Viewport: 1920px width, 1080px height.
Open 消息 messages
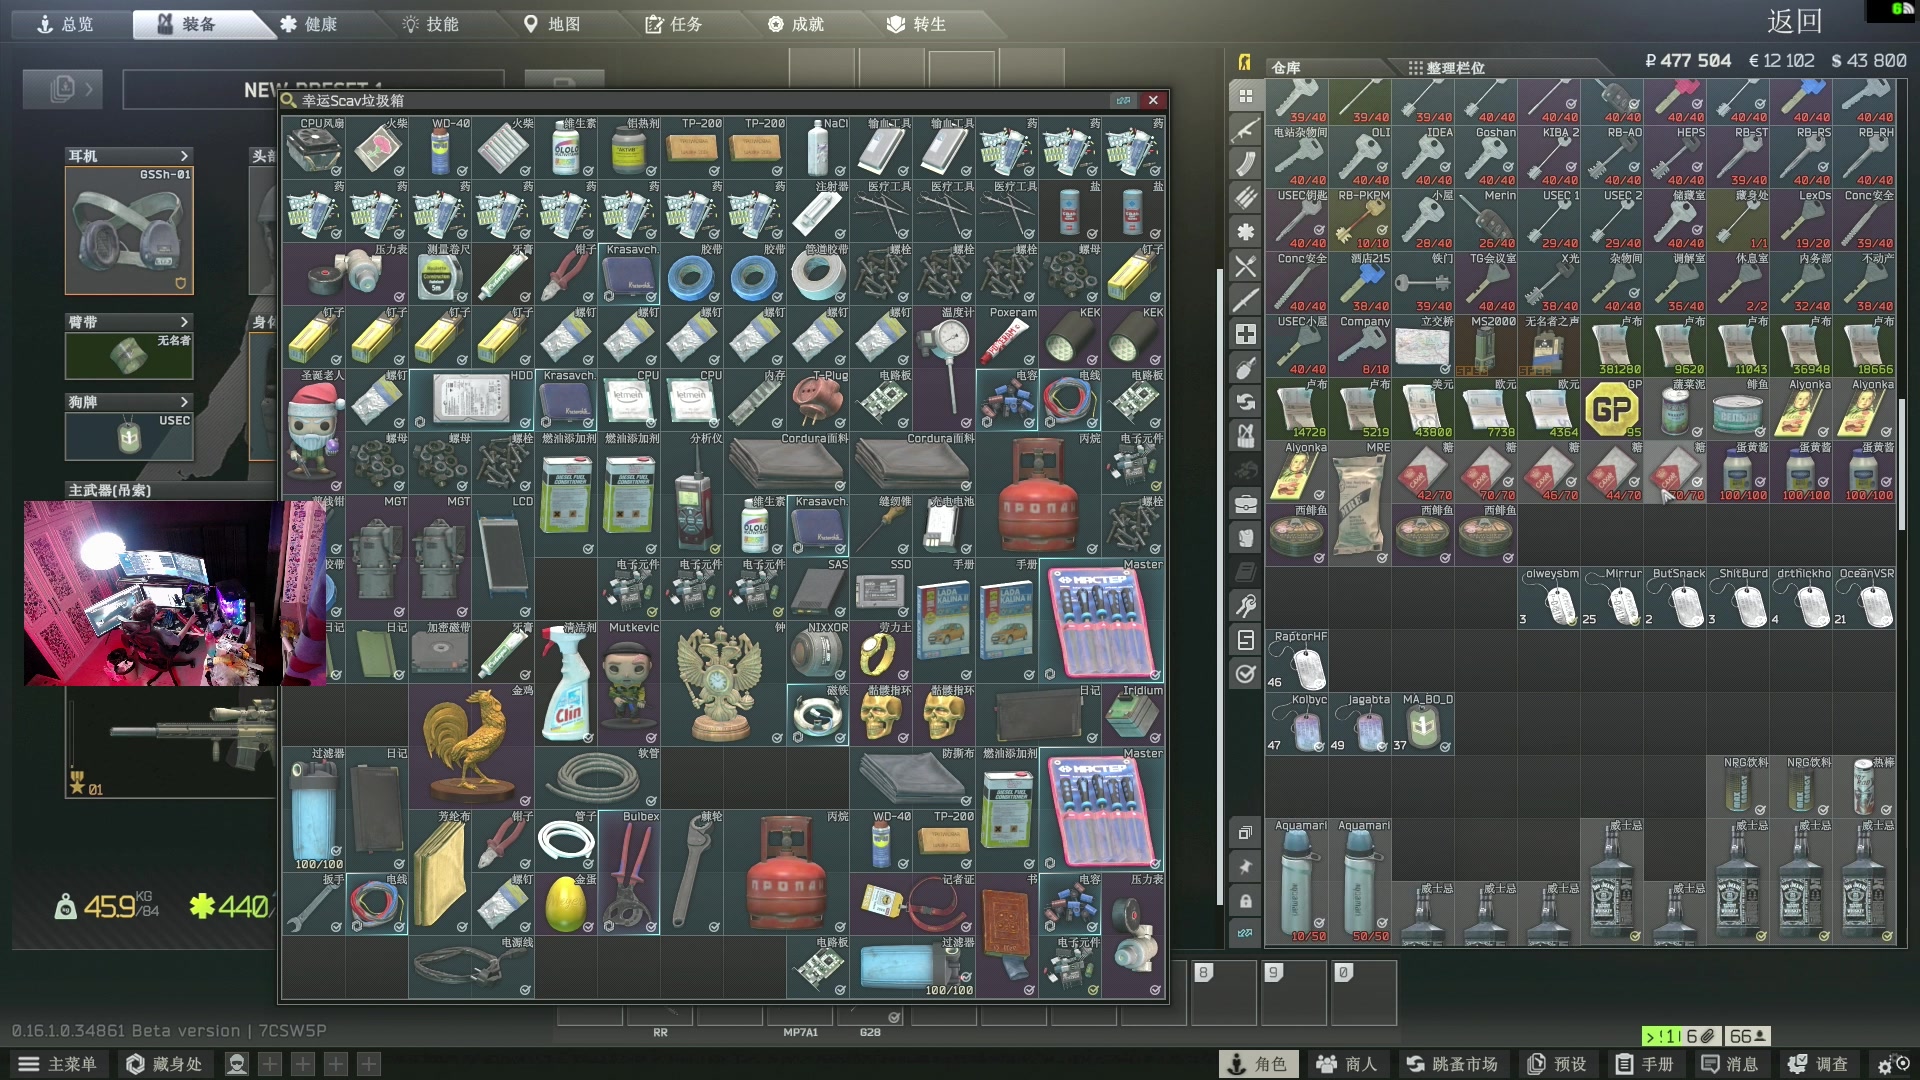pyautogui.click(x=1731, y=1064)
